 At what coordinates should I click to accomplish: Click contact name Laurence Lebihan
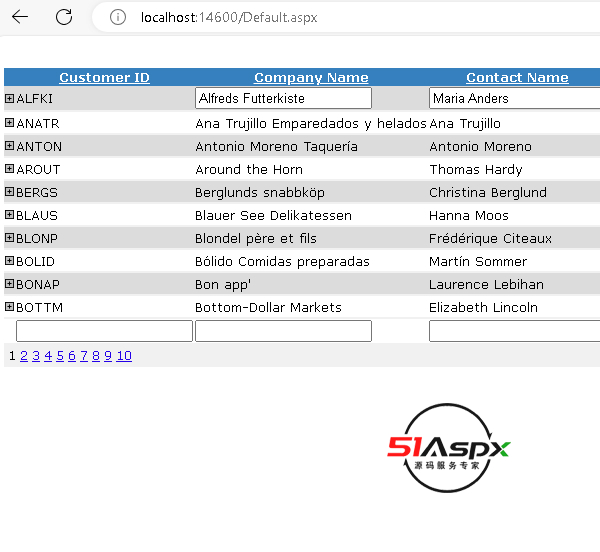point(486,284)
